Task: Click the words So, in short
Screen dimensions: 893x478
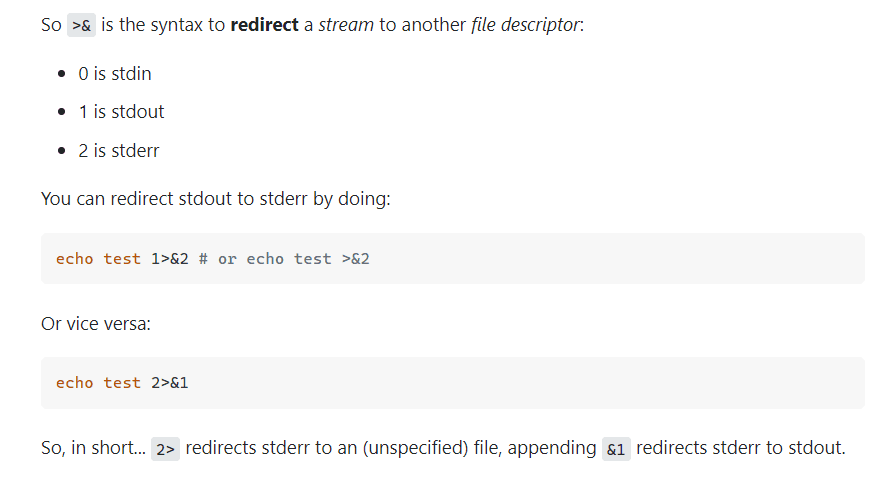Action: [x=93, y=448]
